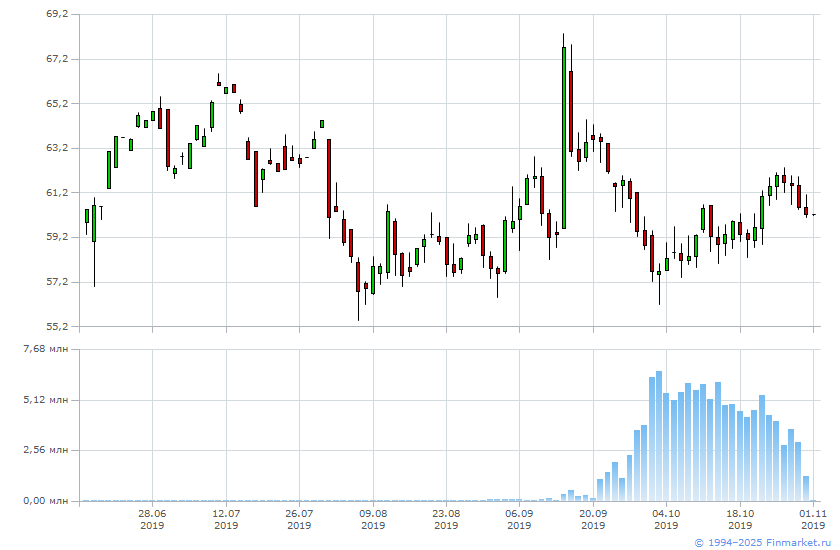Click the 0,00 млн volume label
This screenshot has height=550, width=840.
tap(46, 501)
